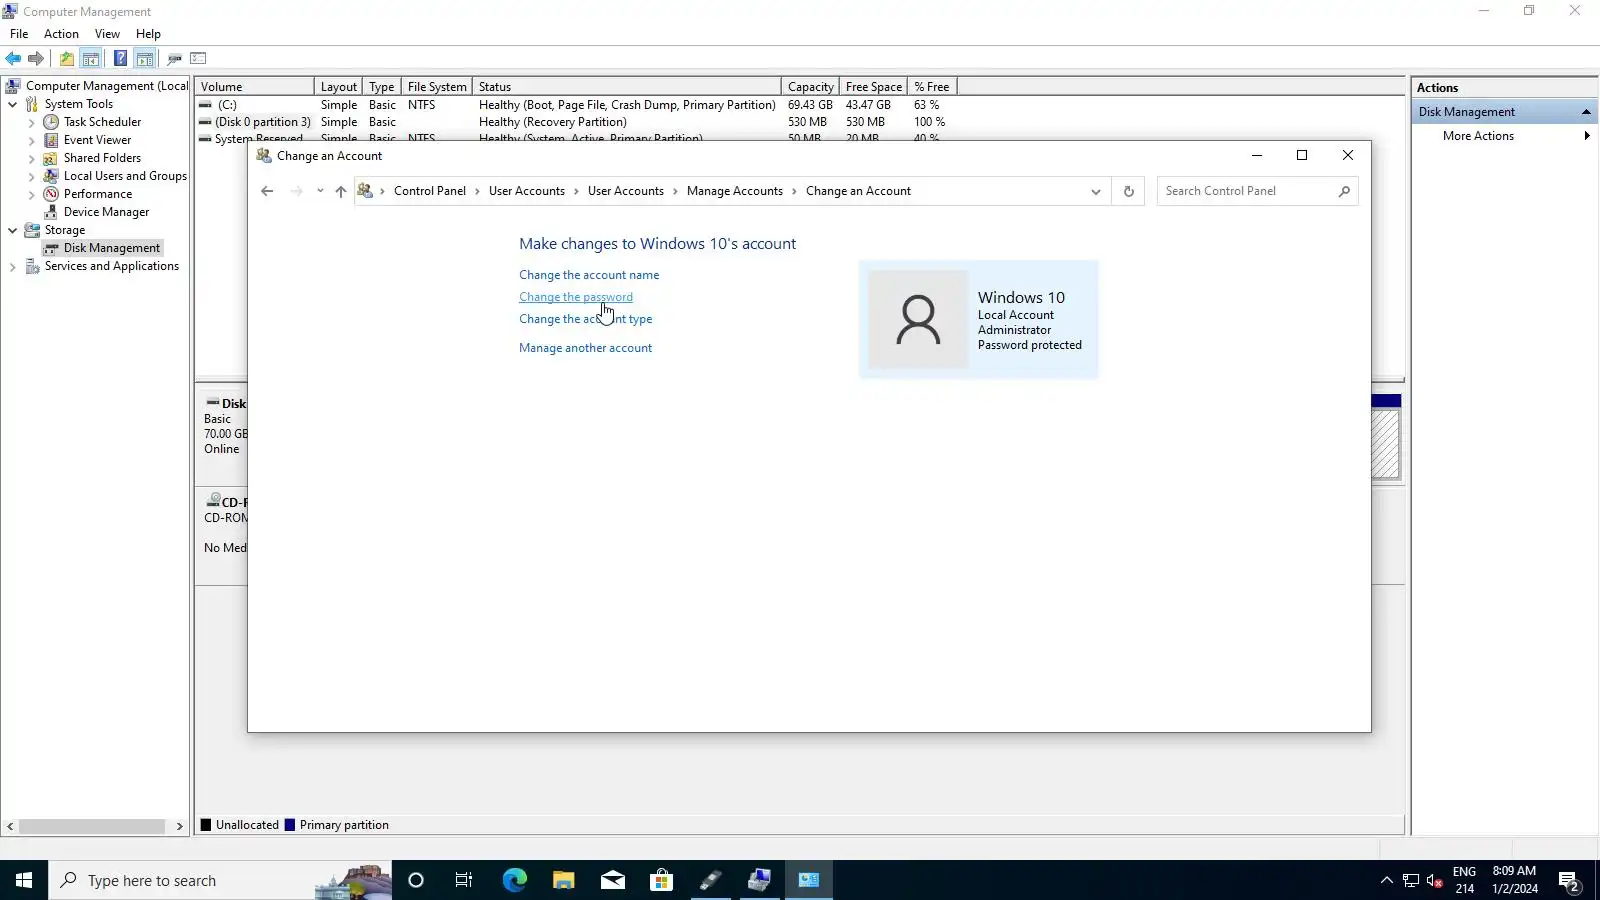Expand Services and Applications node arrow

click(x=12, y=266)
